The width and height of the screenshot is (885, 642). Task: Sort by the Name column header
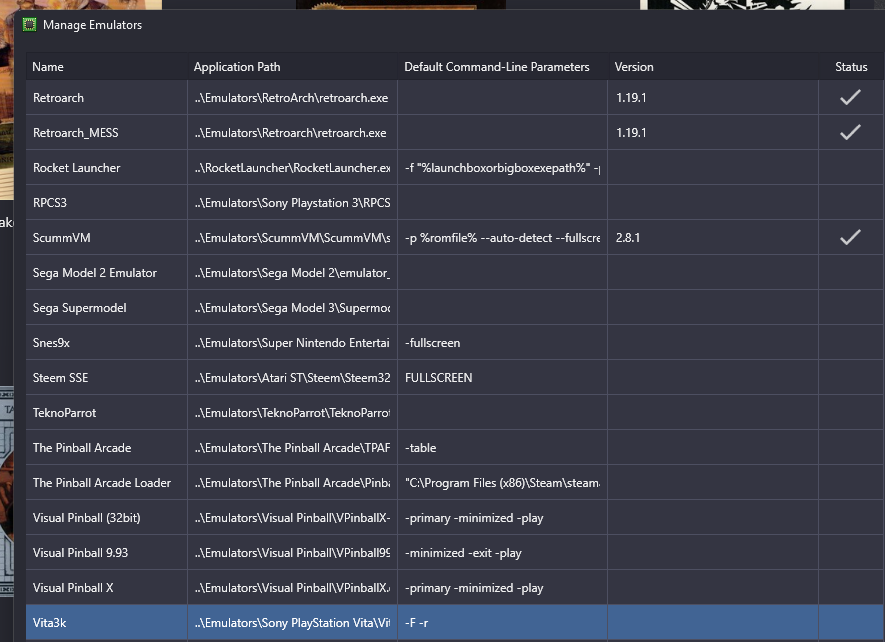tap(48, 67)
